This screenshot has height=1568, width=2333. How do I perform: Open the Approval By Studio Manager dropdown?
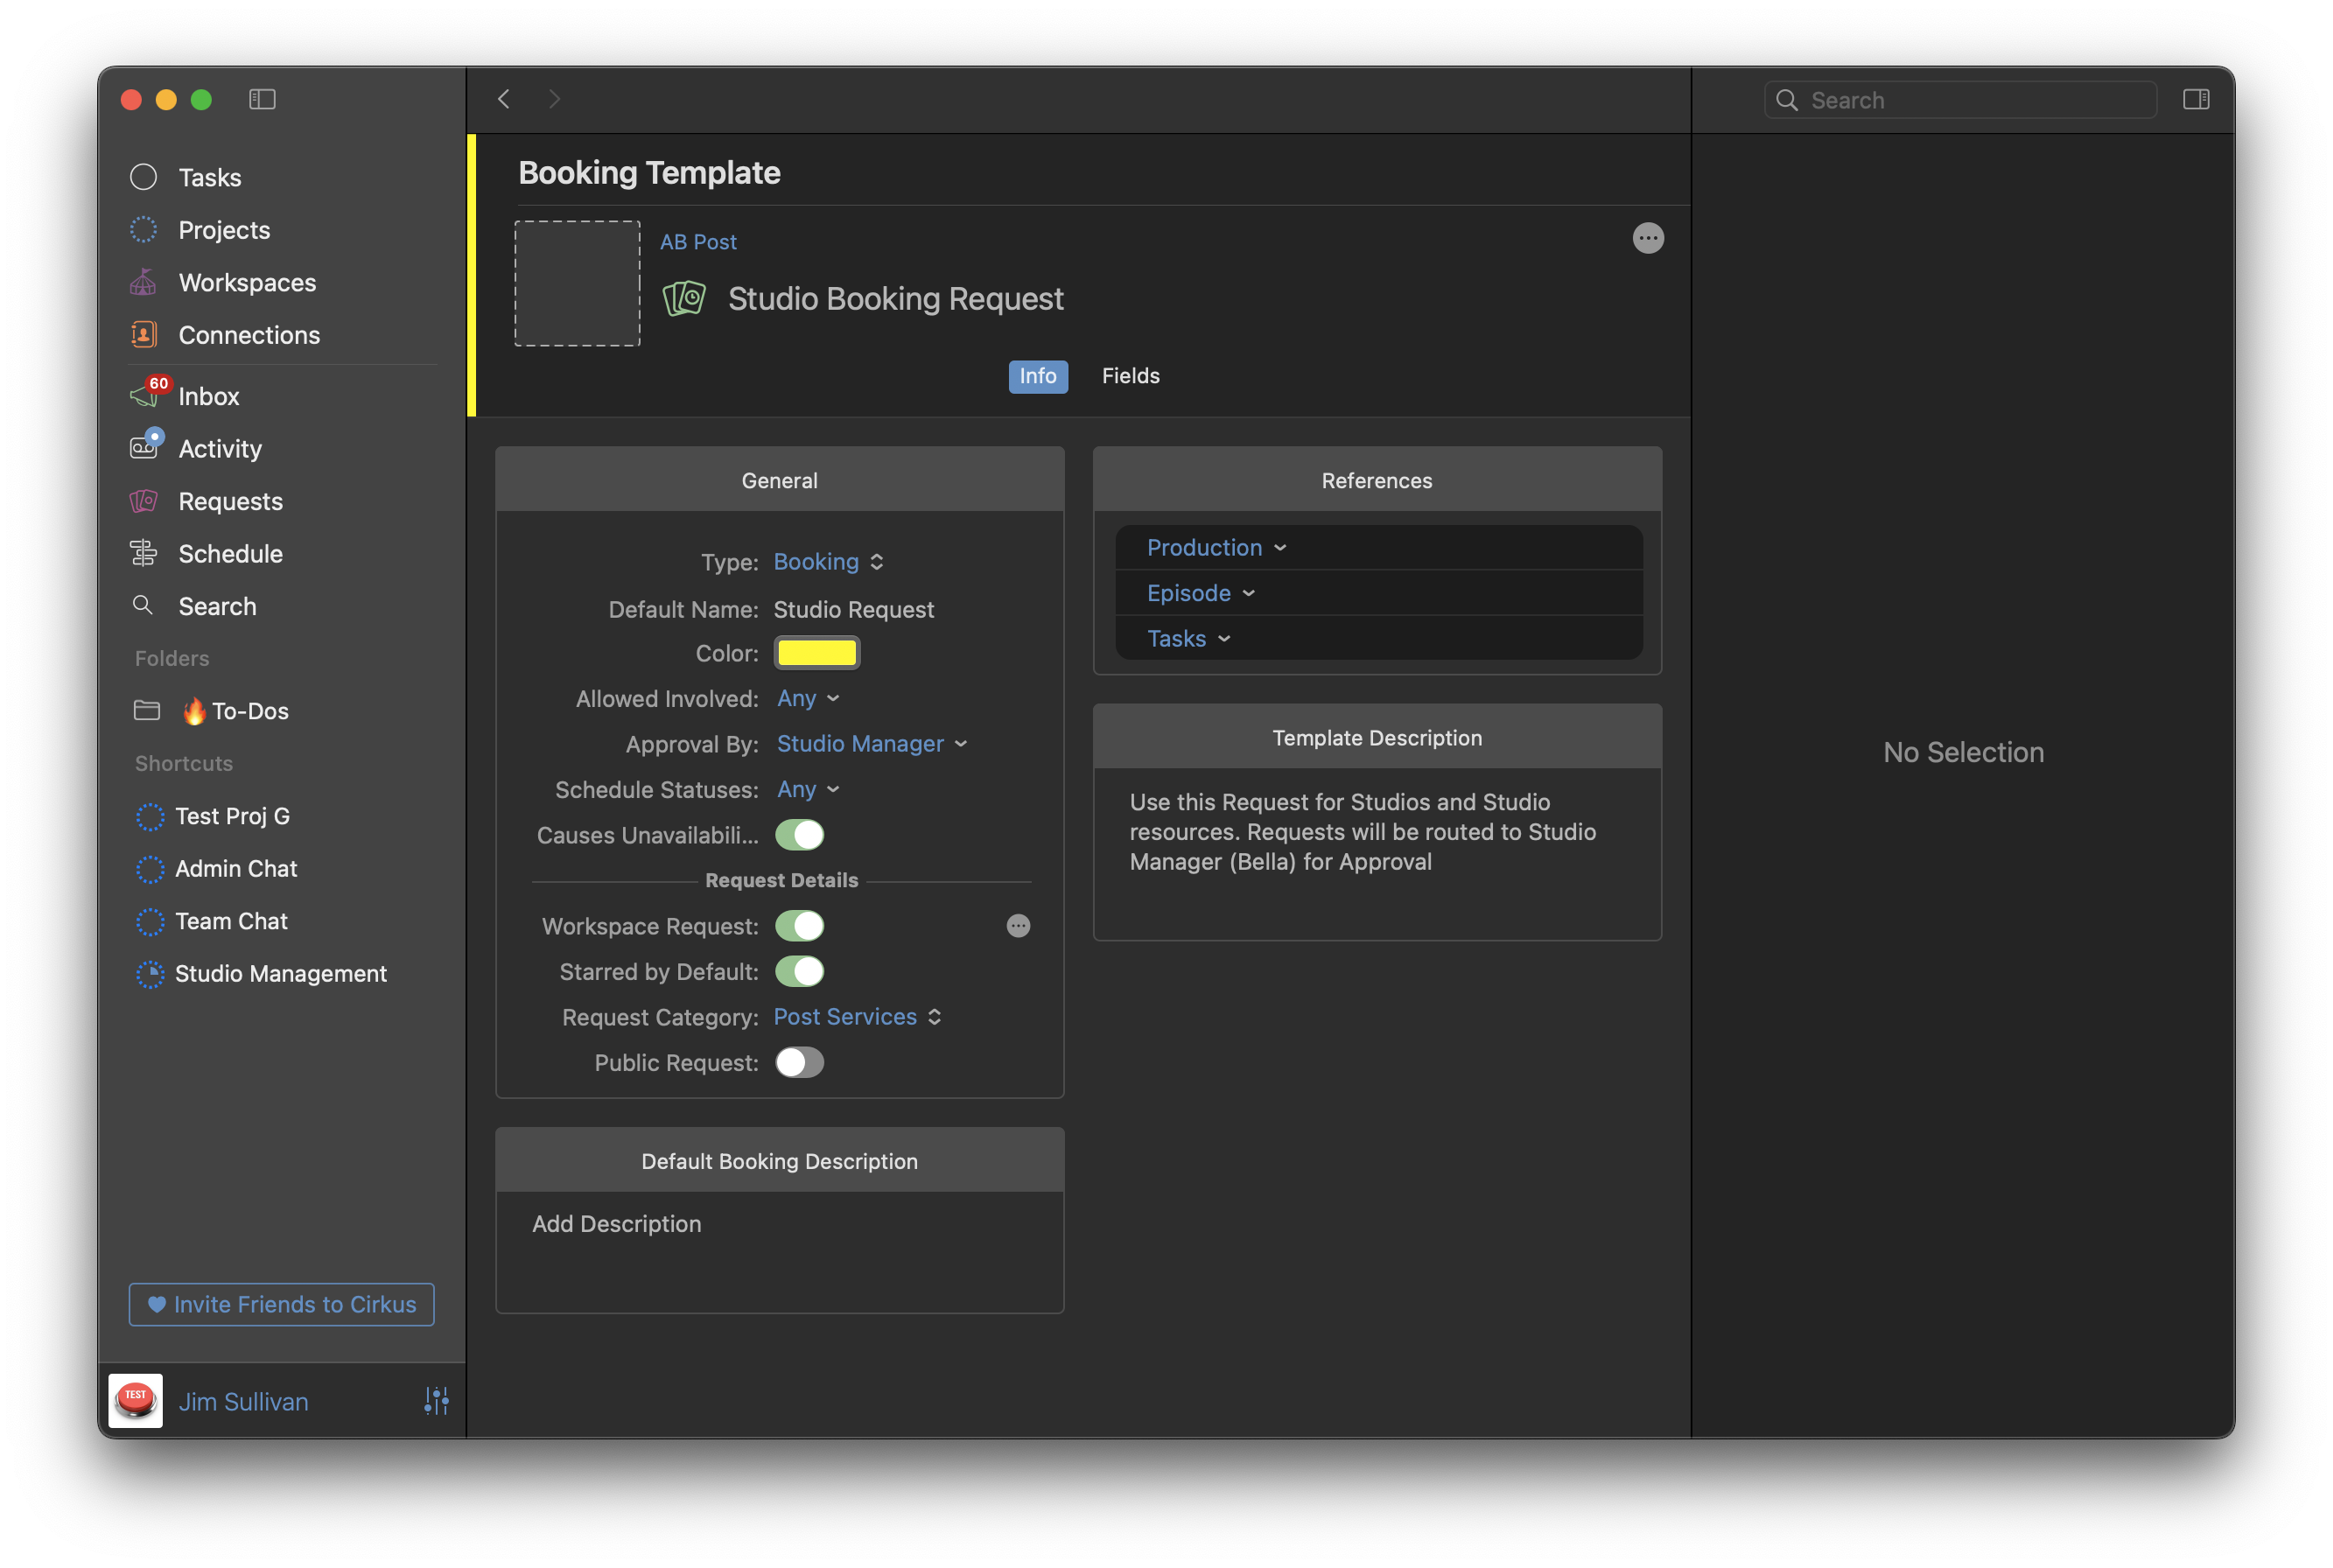pyautogui.click(x=871, y=744)
